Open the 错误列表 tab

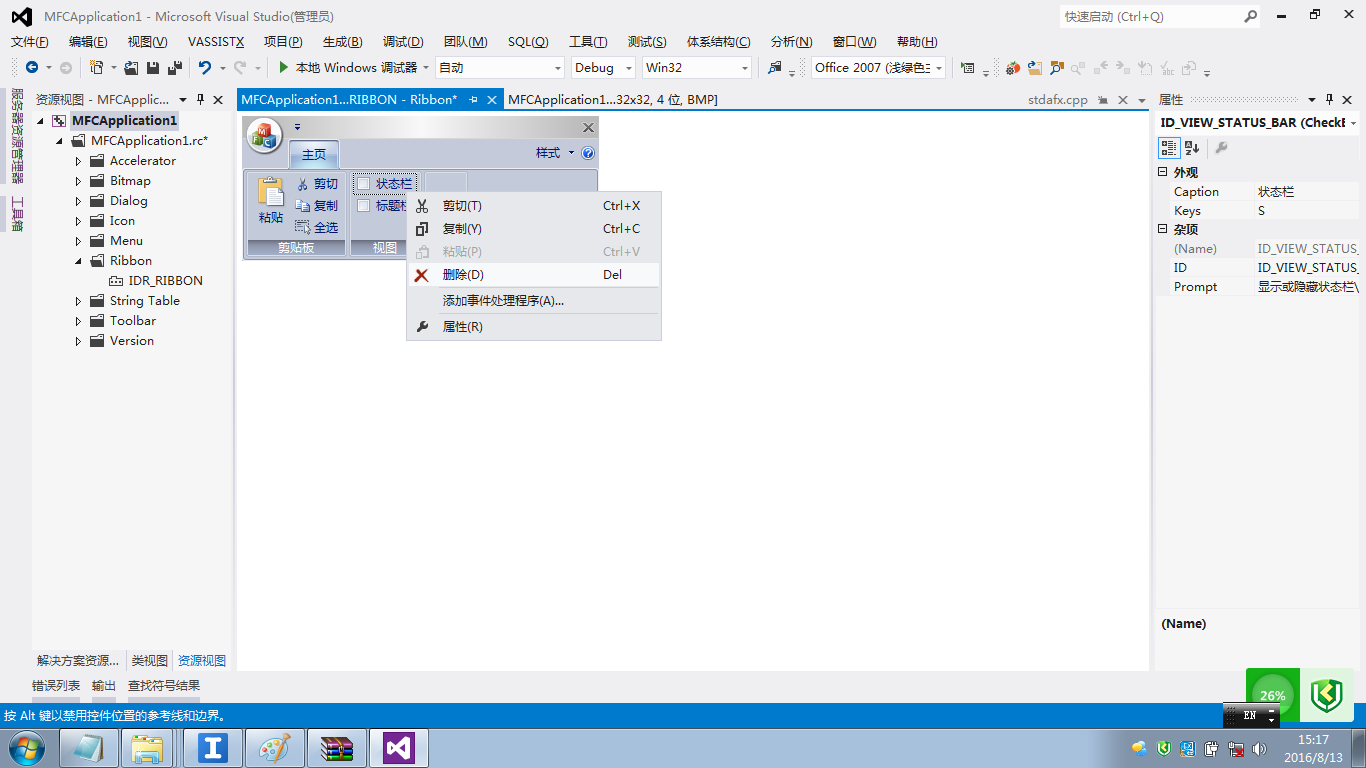coord(56,686)
